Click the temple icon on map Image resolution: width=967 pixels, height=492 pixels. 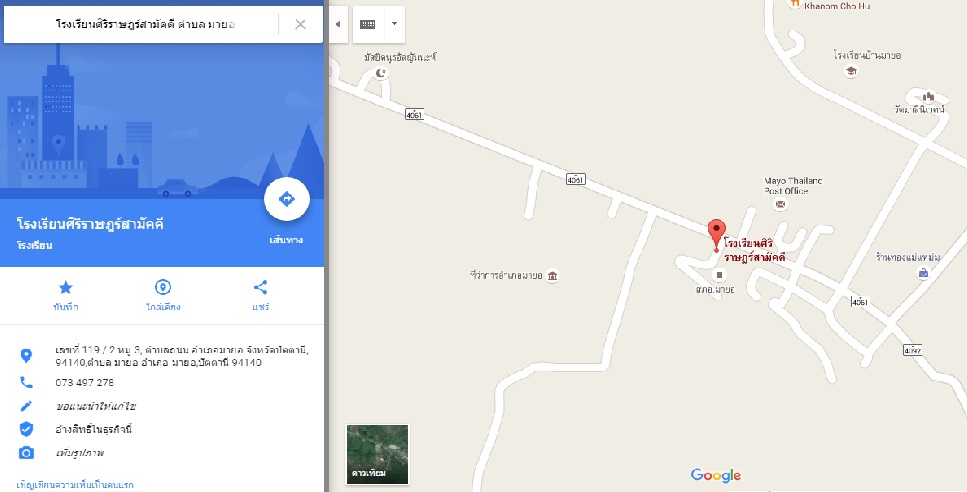(928, 96)
